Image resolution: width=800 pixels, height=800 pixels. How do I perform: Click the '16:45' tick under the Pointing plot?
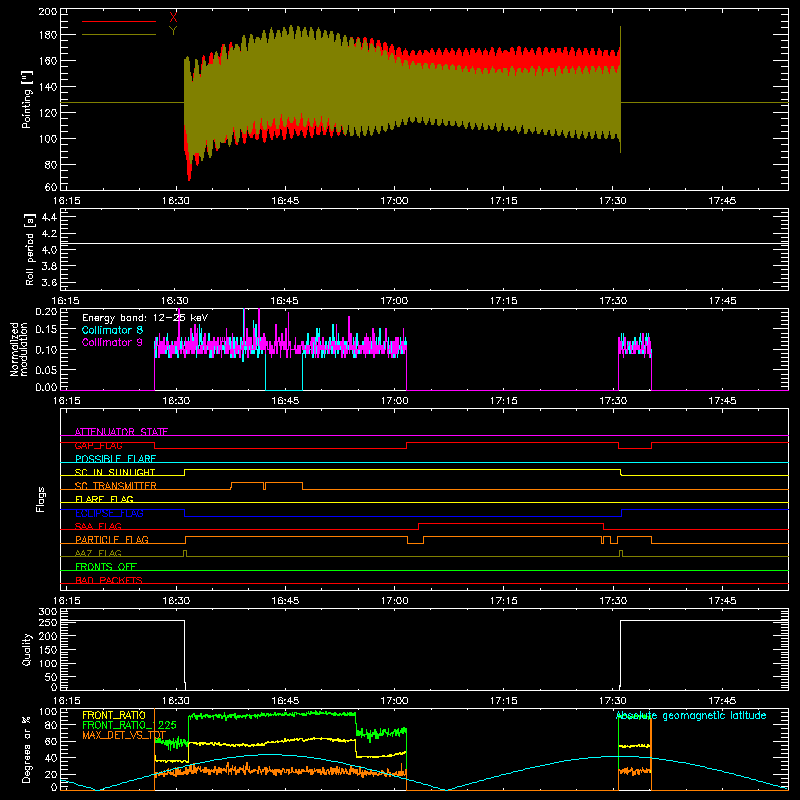(285, 201)
